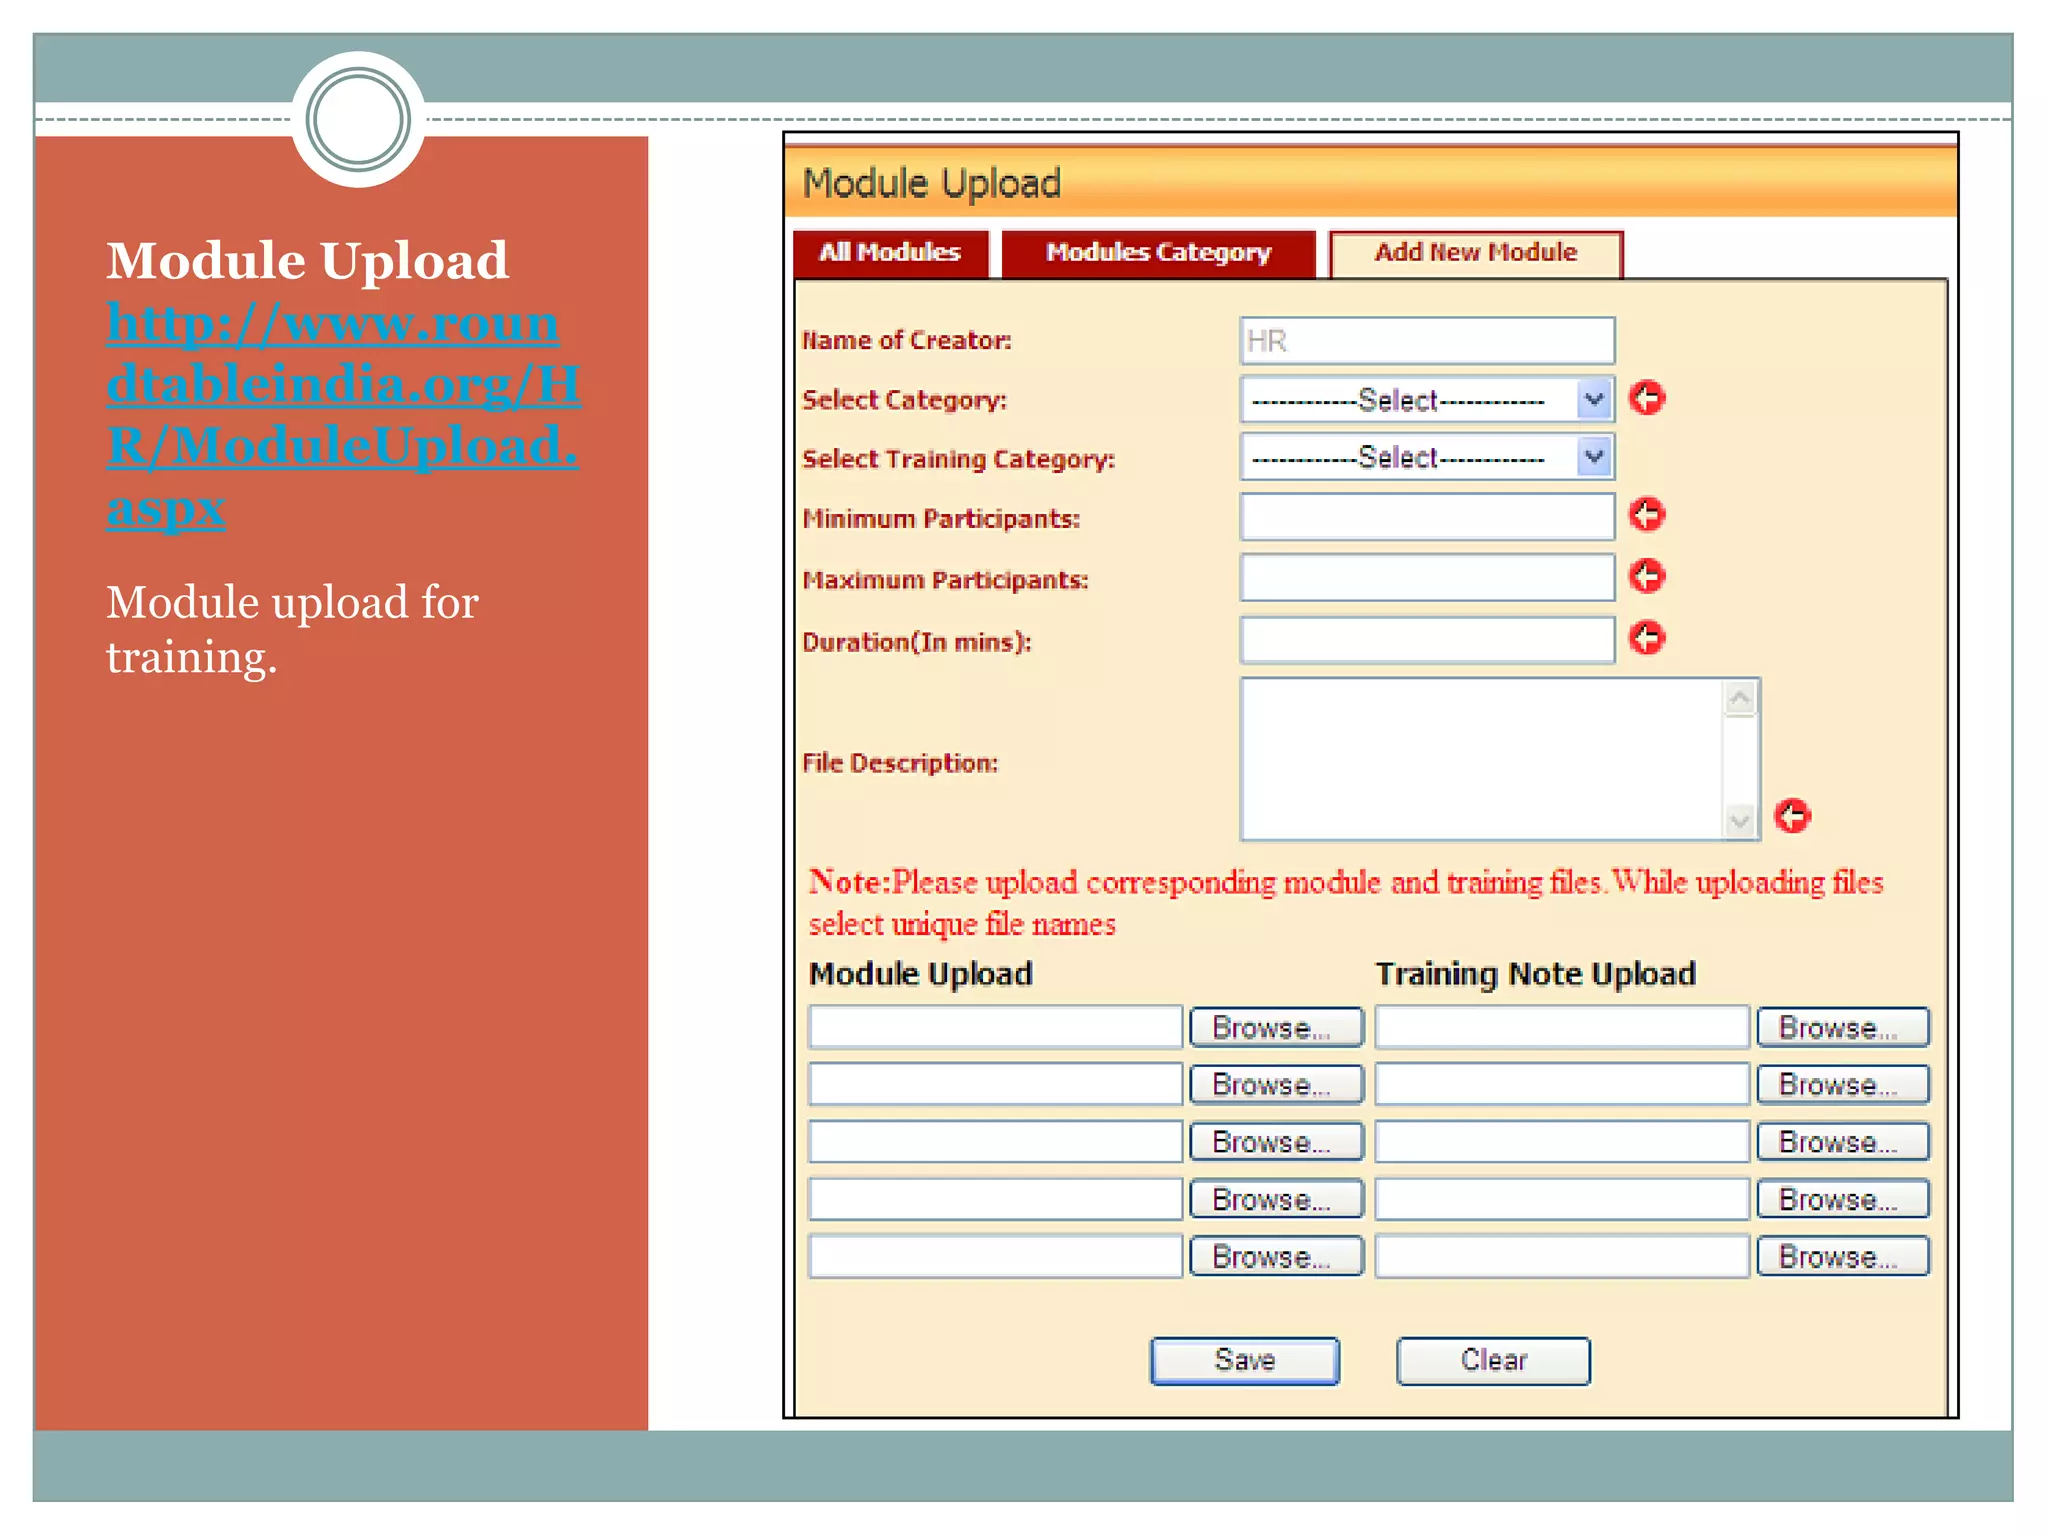Focus the Name of Creator field
This screenshot has width=2048, height=1536.
(1427, 341)
